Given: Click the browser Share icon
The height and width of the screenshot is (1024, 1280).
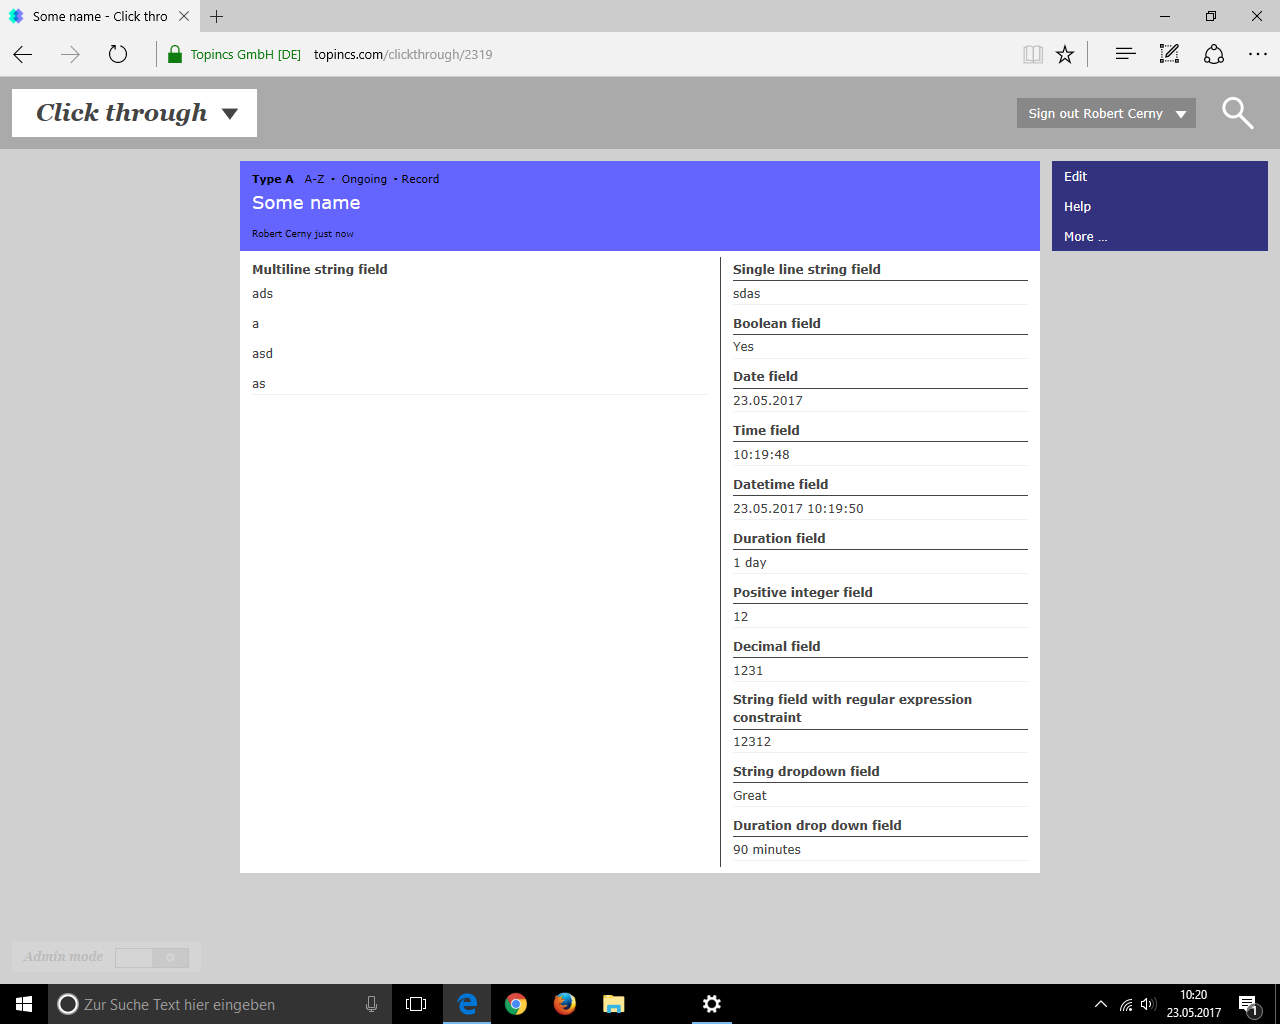Looking at the screenshot, I should pos(1214,54).
